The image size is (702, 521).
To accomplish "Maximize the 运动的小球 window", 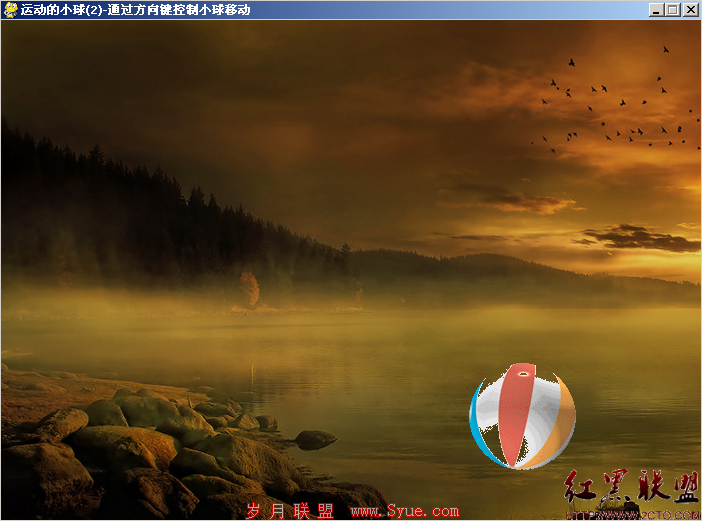I will coord(672,10).
